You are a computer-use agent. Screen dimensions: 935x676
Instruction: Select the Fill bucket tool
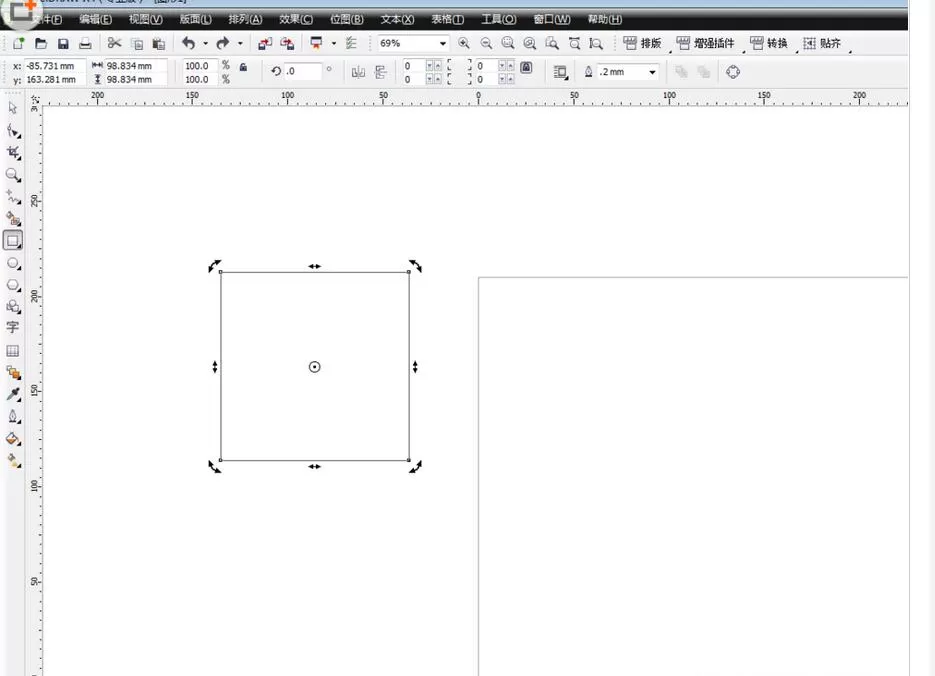point(13,439)
